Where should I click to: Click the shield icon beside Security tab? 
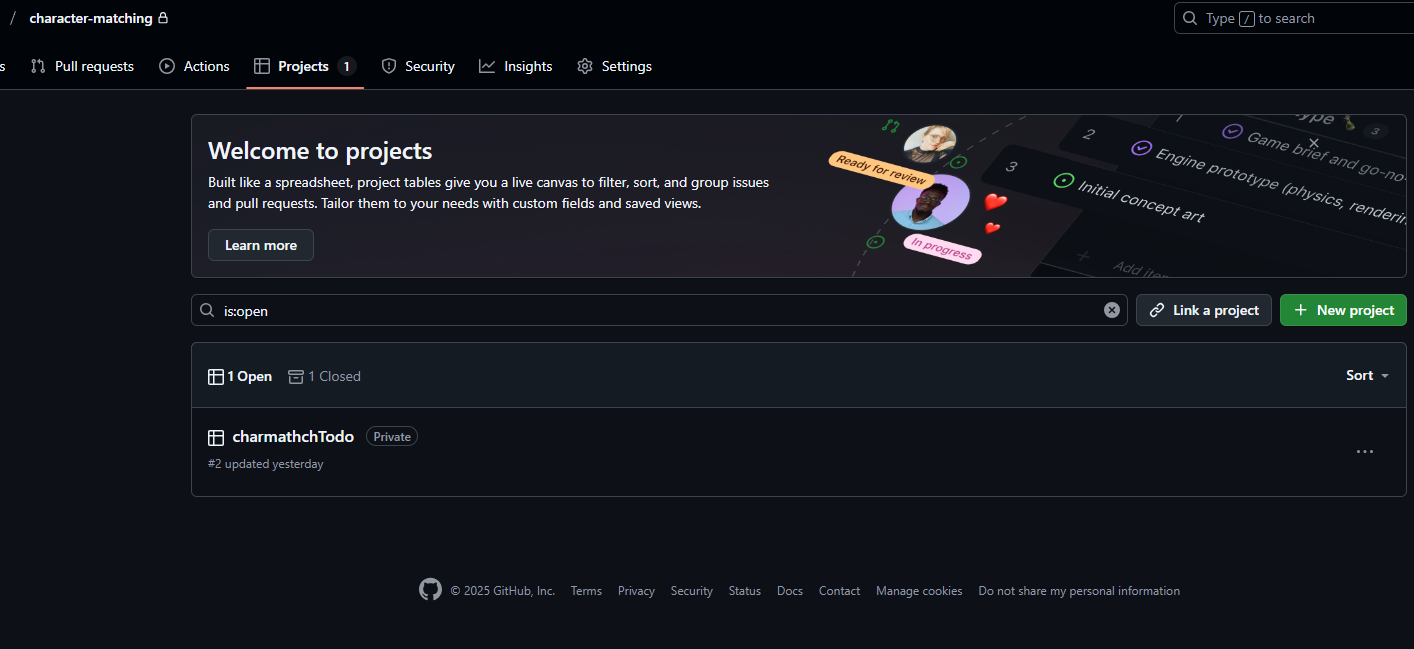pos(389,66)
